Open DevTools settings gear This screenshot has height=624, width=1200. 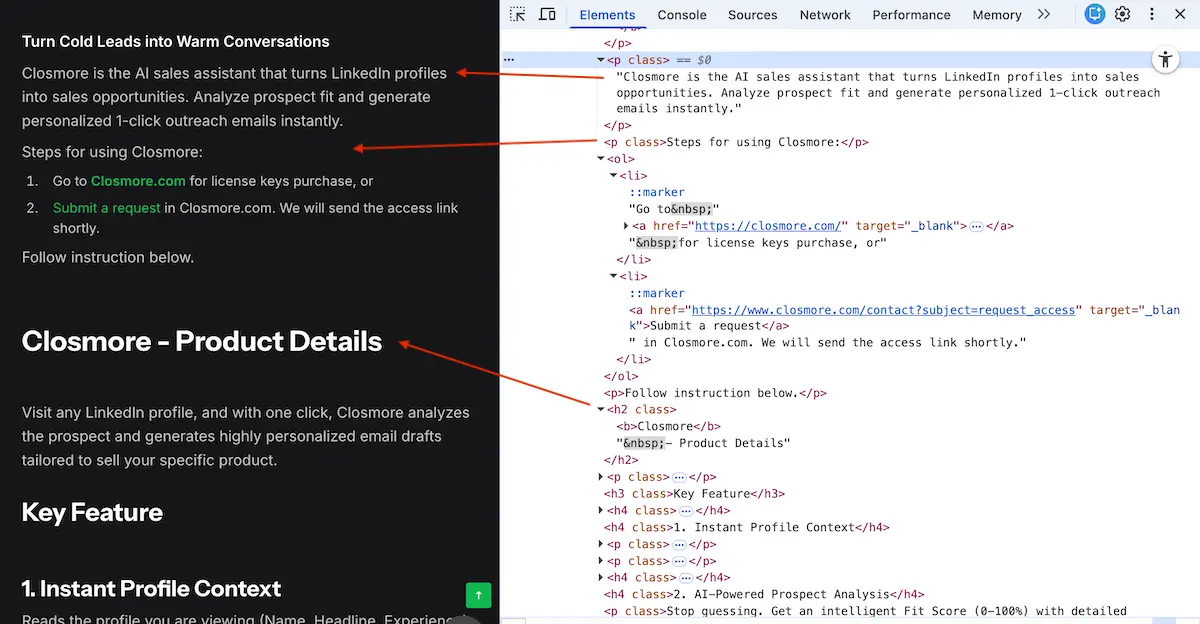(1123, 14)
